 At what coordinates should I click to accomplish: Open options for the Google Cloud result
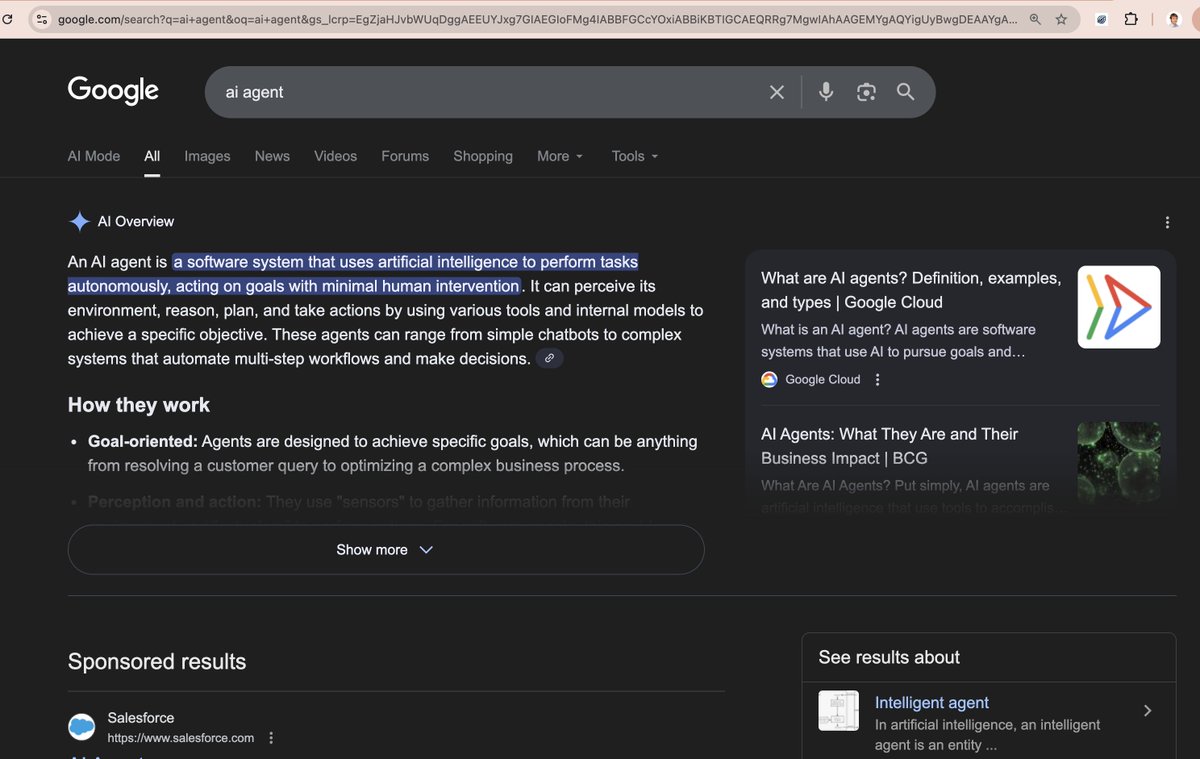pos(877,379)
